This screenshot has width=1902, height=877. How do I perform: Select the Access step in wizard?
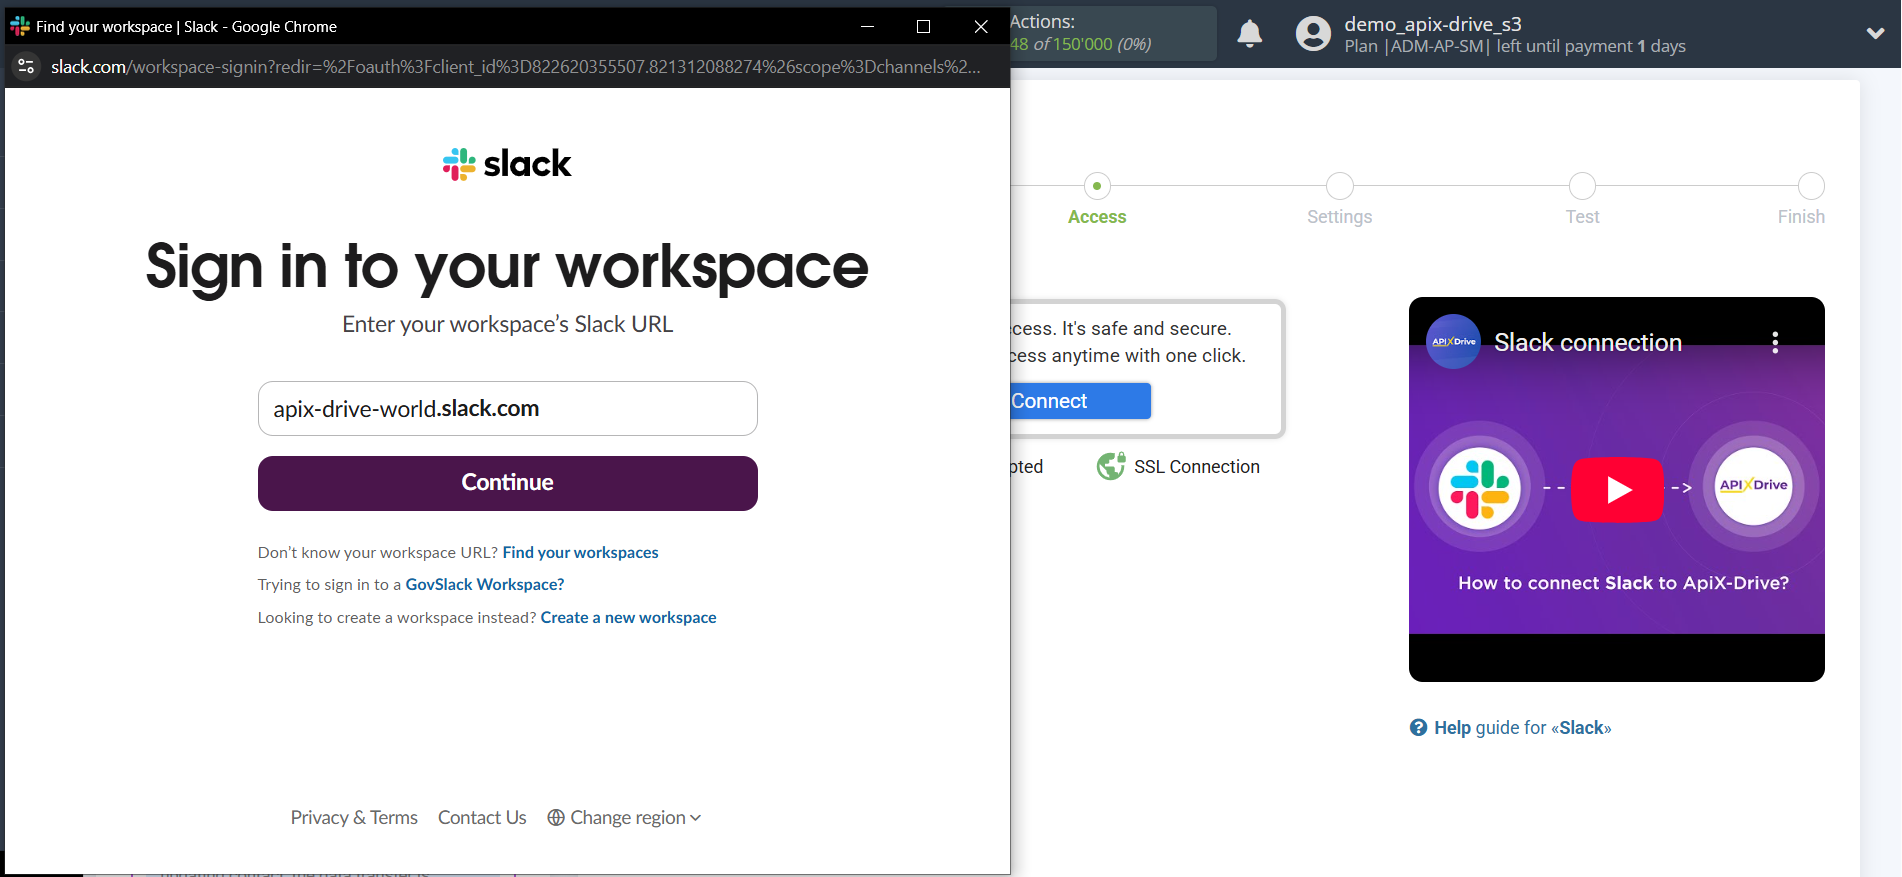pyautogui.click(x=1097, y=217)
